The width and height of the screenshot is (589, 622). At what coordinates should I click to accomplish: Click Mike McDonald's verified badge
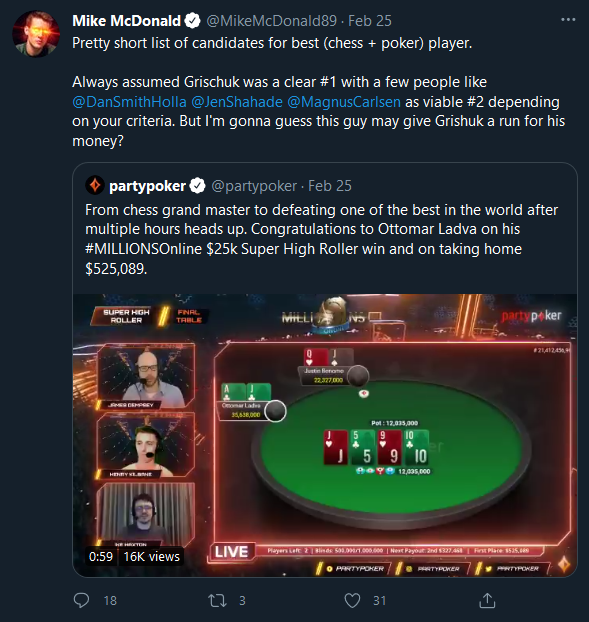pos(193,21)
